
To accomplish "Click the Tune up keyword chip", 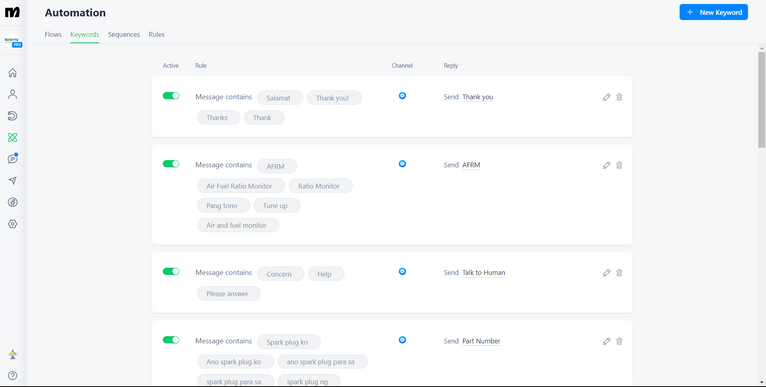I will [277, 205].
